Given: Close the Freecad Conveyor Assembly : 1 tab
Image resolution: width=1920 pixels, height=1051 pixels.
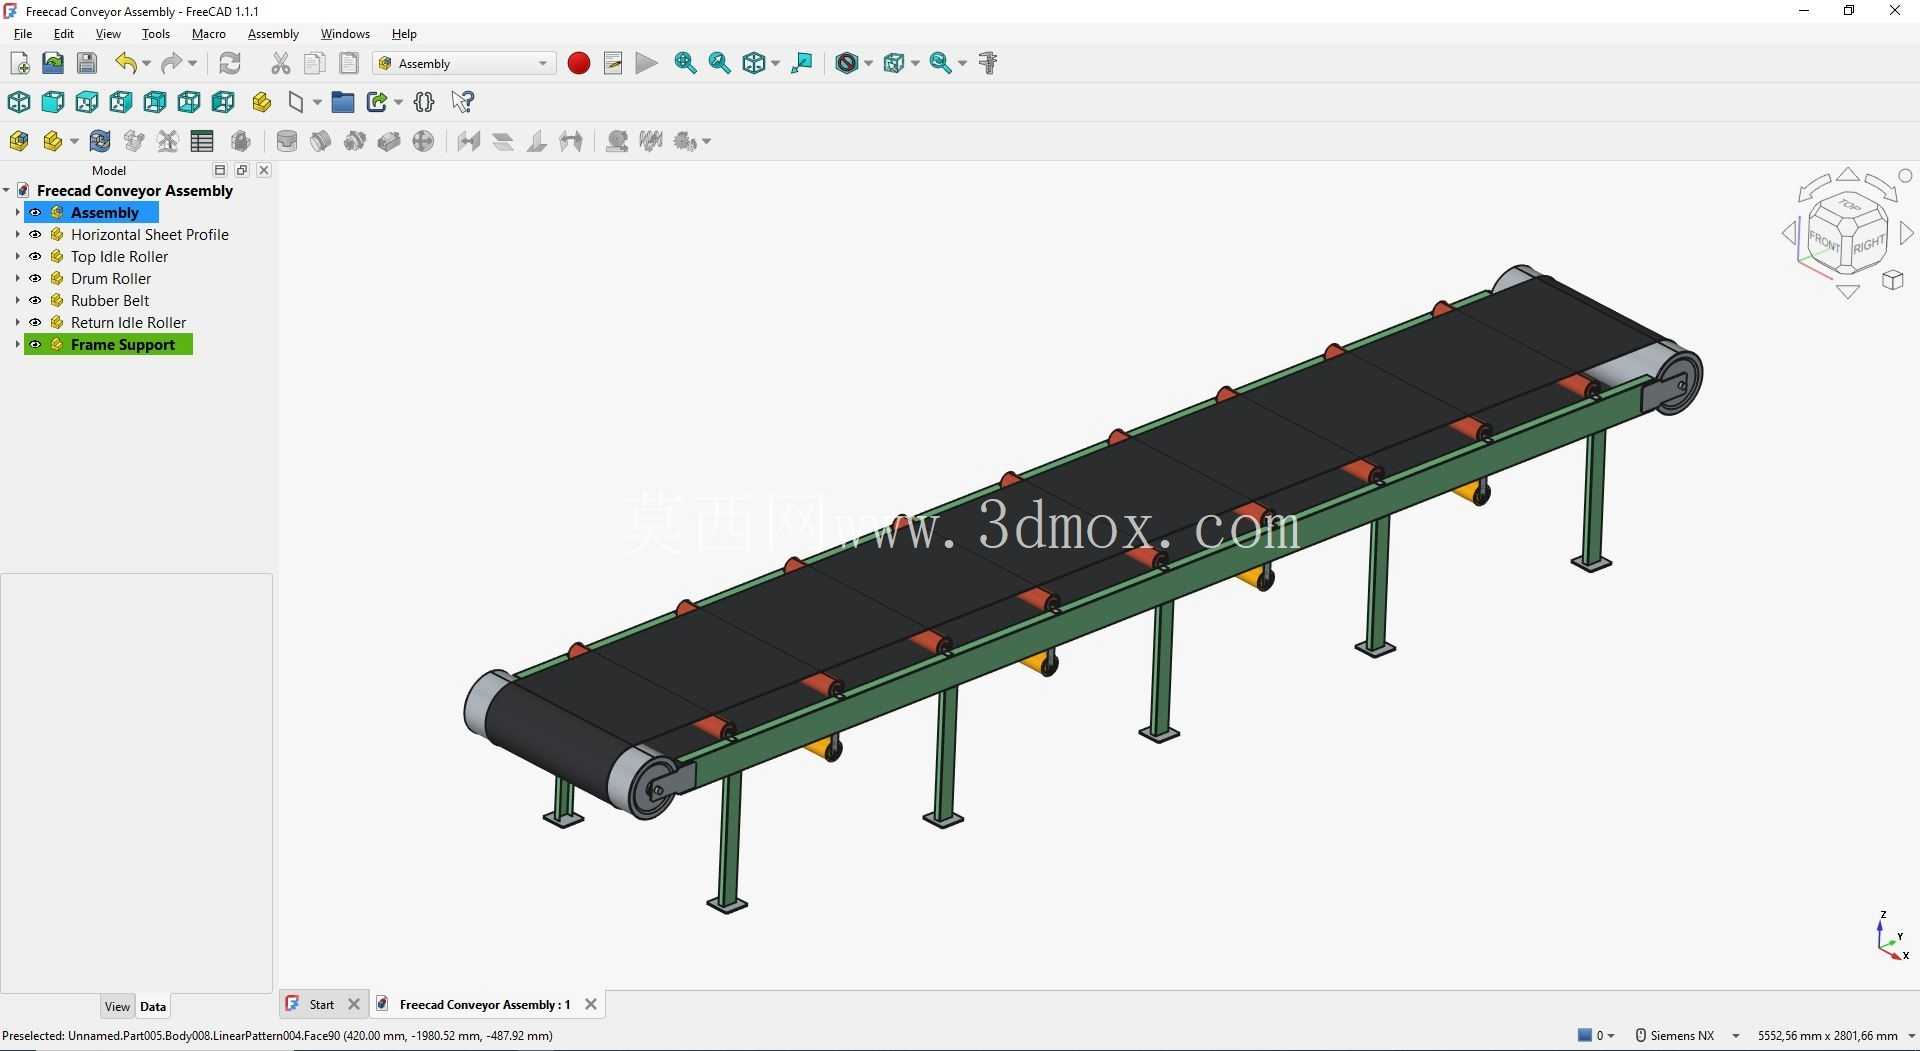Looking at the screenshot, I should tap(591, 1004).
